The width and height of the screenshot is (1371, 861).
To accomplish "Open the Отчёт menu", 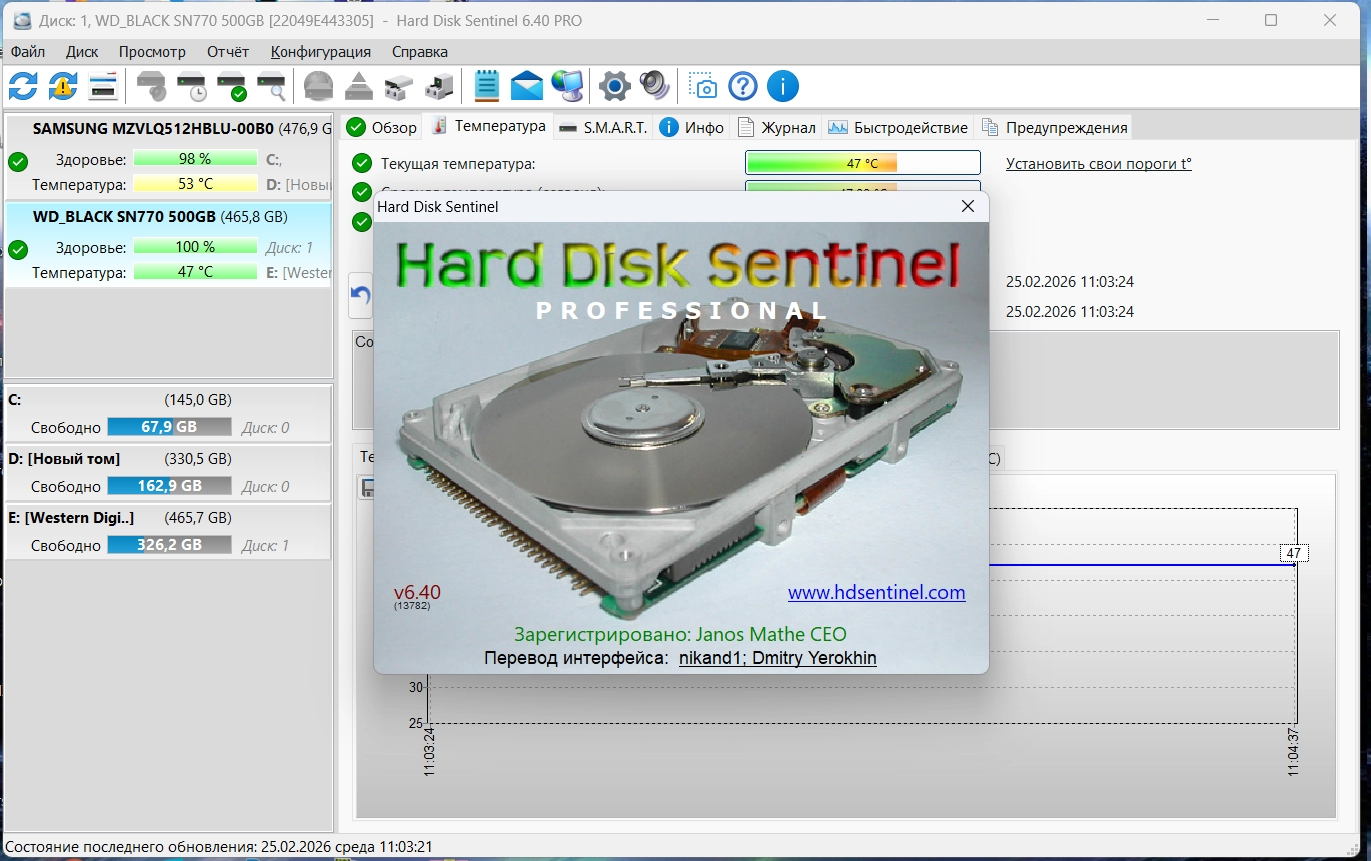I will 228,52.
